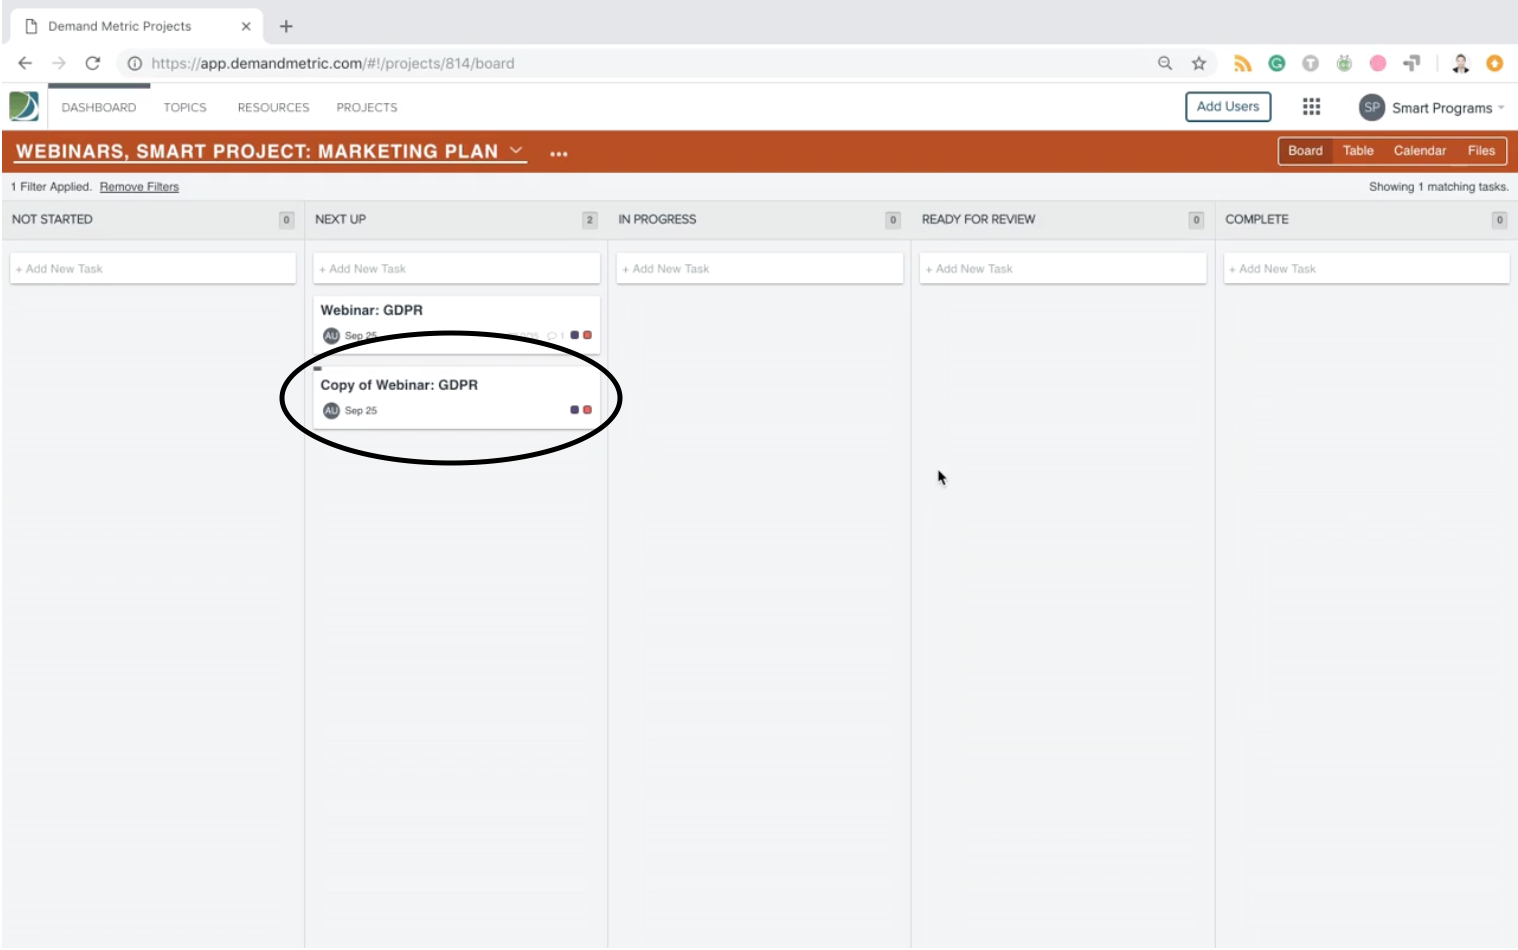This screenshot has height=950, width=1518.
Task: Click the AU avatar on Webinar: GDPR card
Action: click(x=331, y=335)
